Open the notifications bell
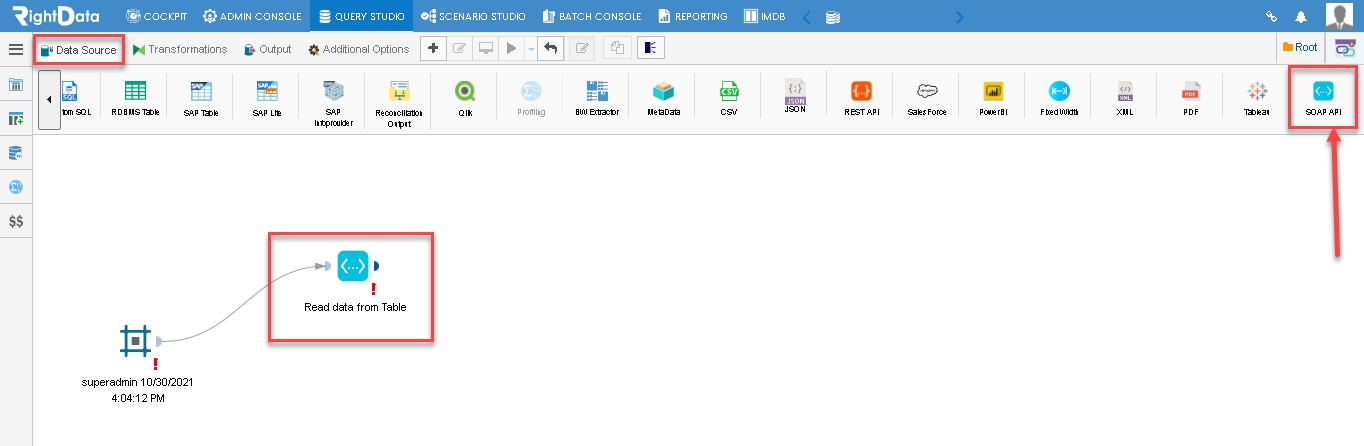The height and width of the screenshot is (446, 1364). pos(1301,17)
